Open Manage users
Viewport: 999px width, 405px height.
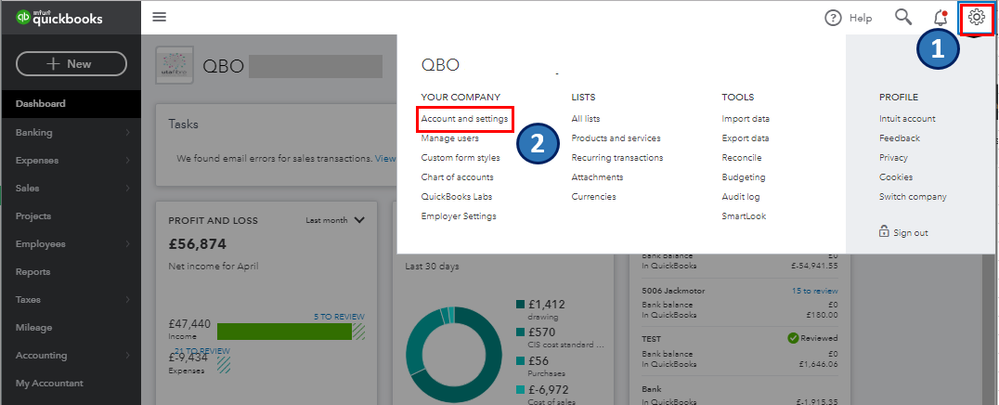pos(450,138)
